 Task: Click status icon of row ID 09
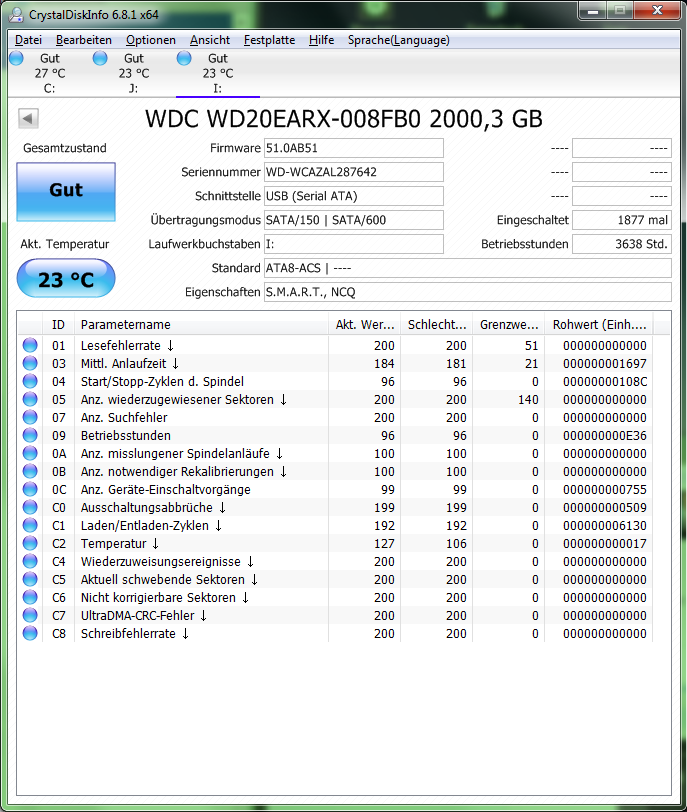point(30,435)
